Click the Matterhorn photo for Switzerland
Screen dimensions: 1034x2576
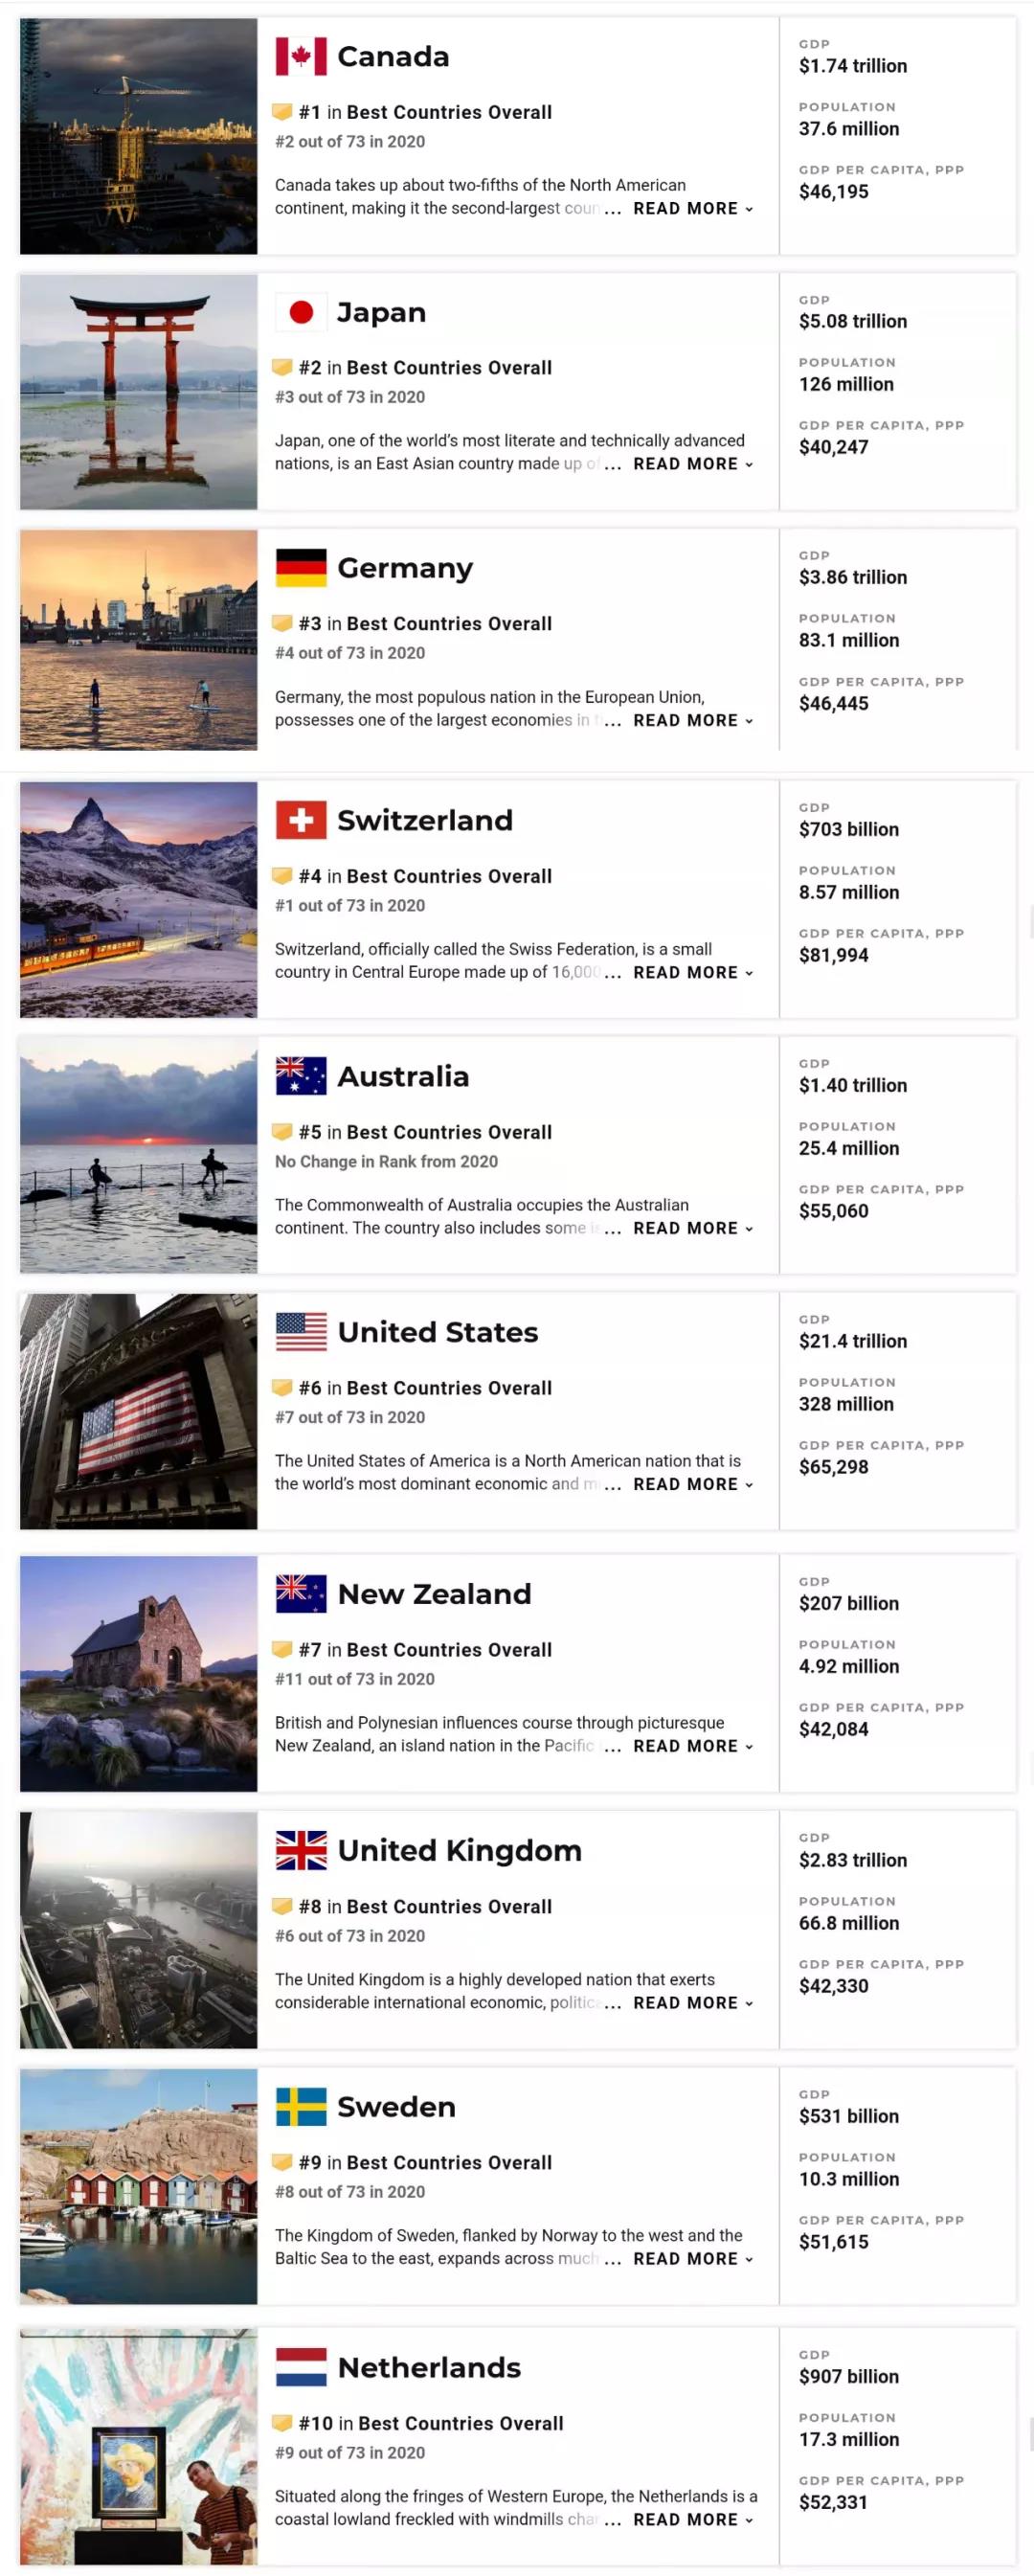138,899
